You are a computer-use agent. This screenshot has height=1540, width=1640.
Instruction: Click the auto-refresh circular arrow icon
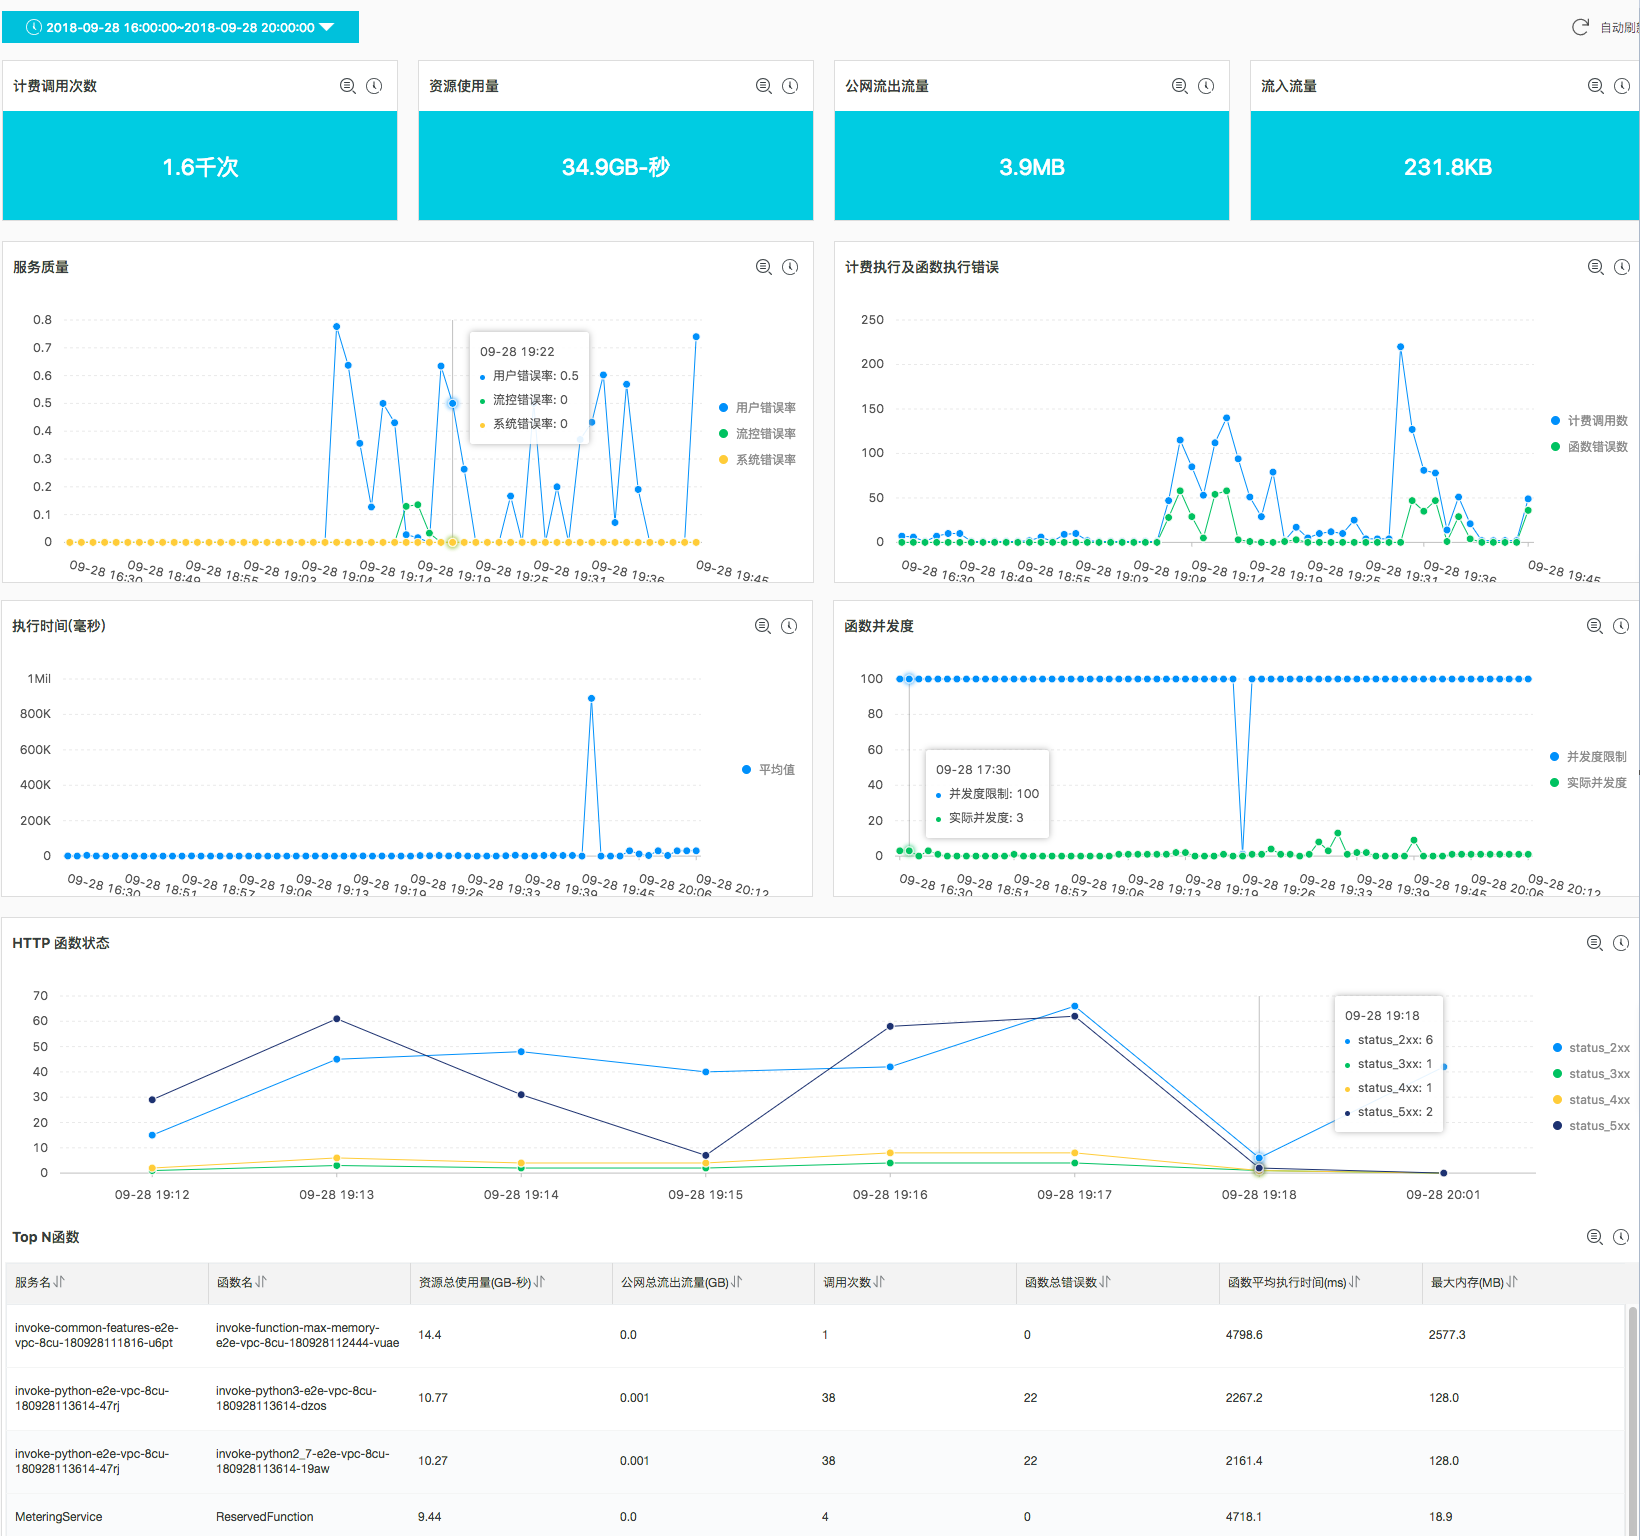[x=1580, y=27]
